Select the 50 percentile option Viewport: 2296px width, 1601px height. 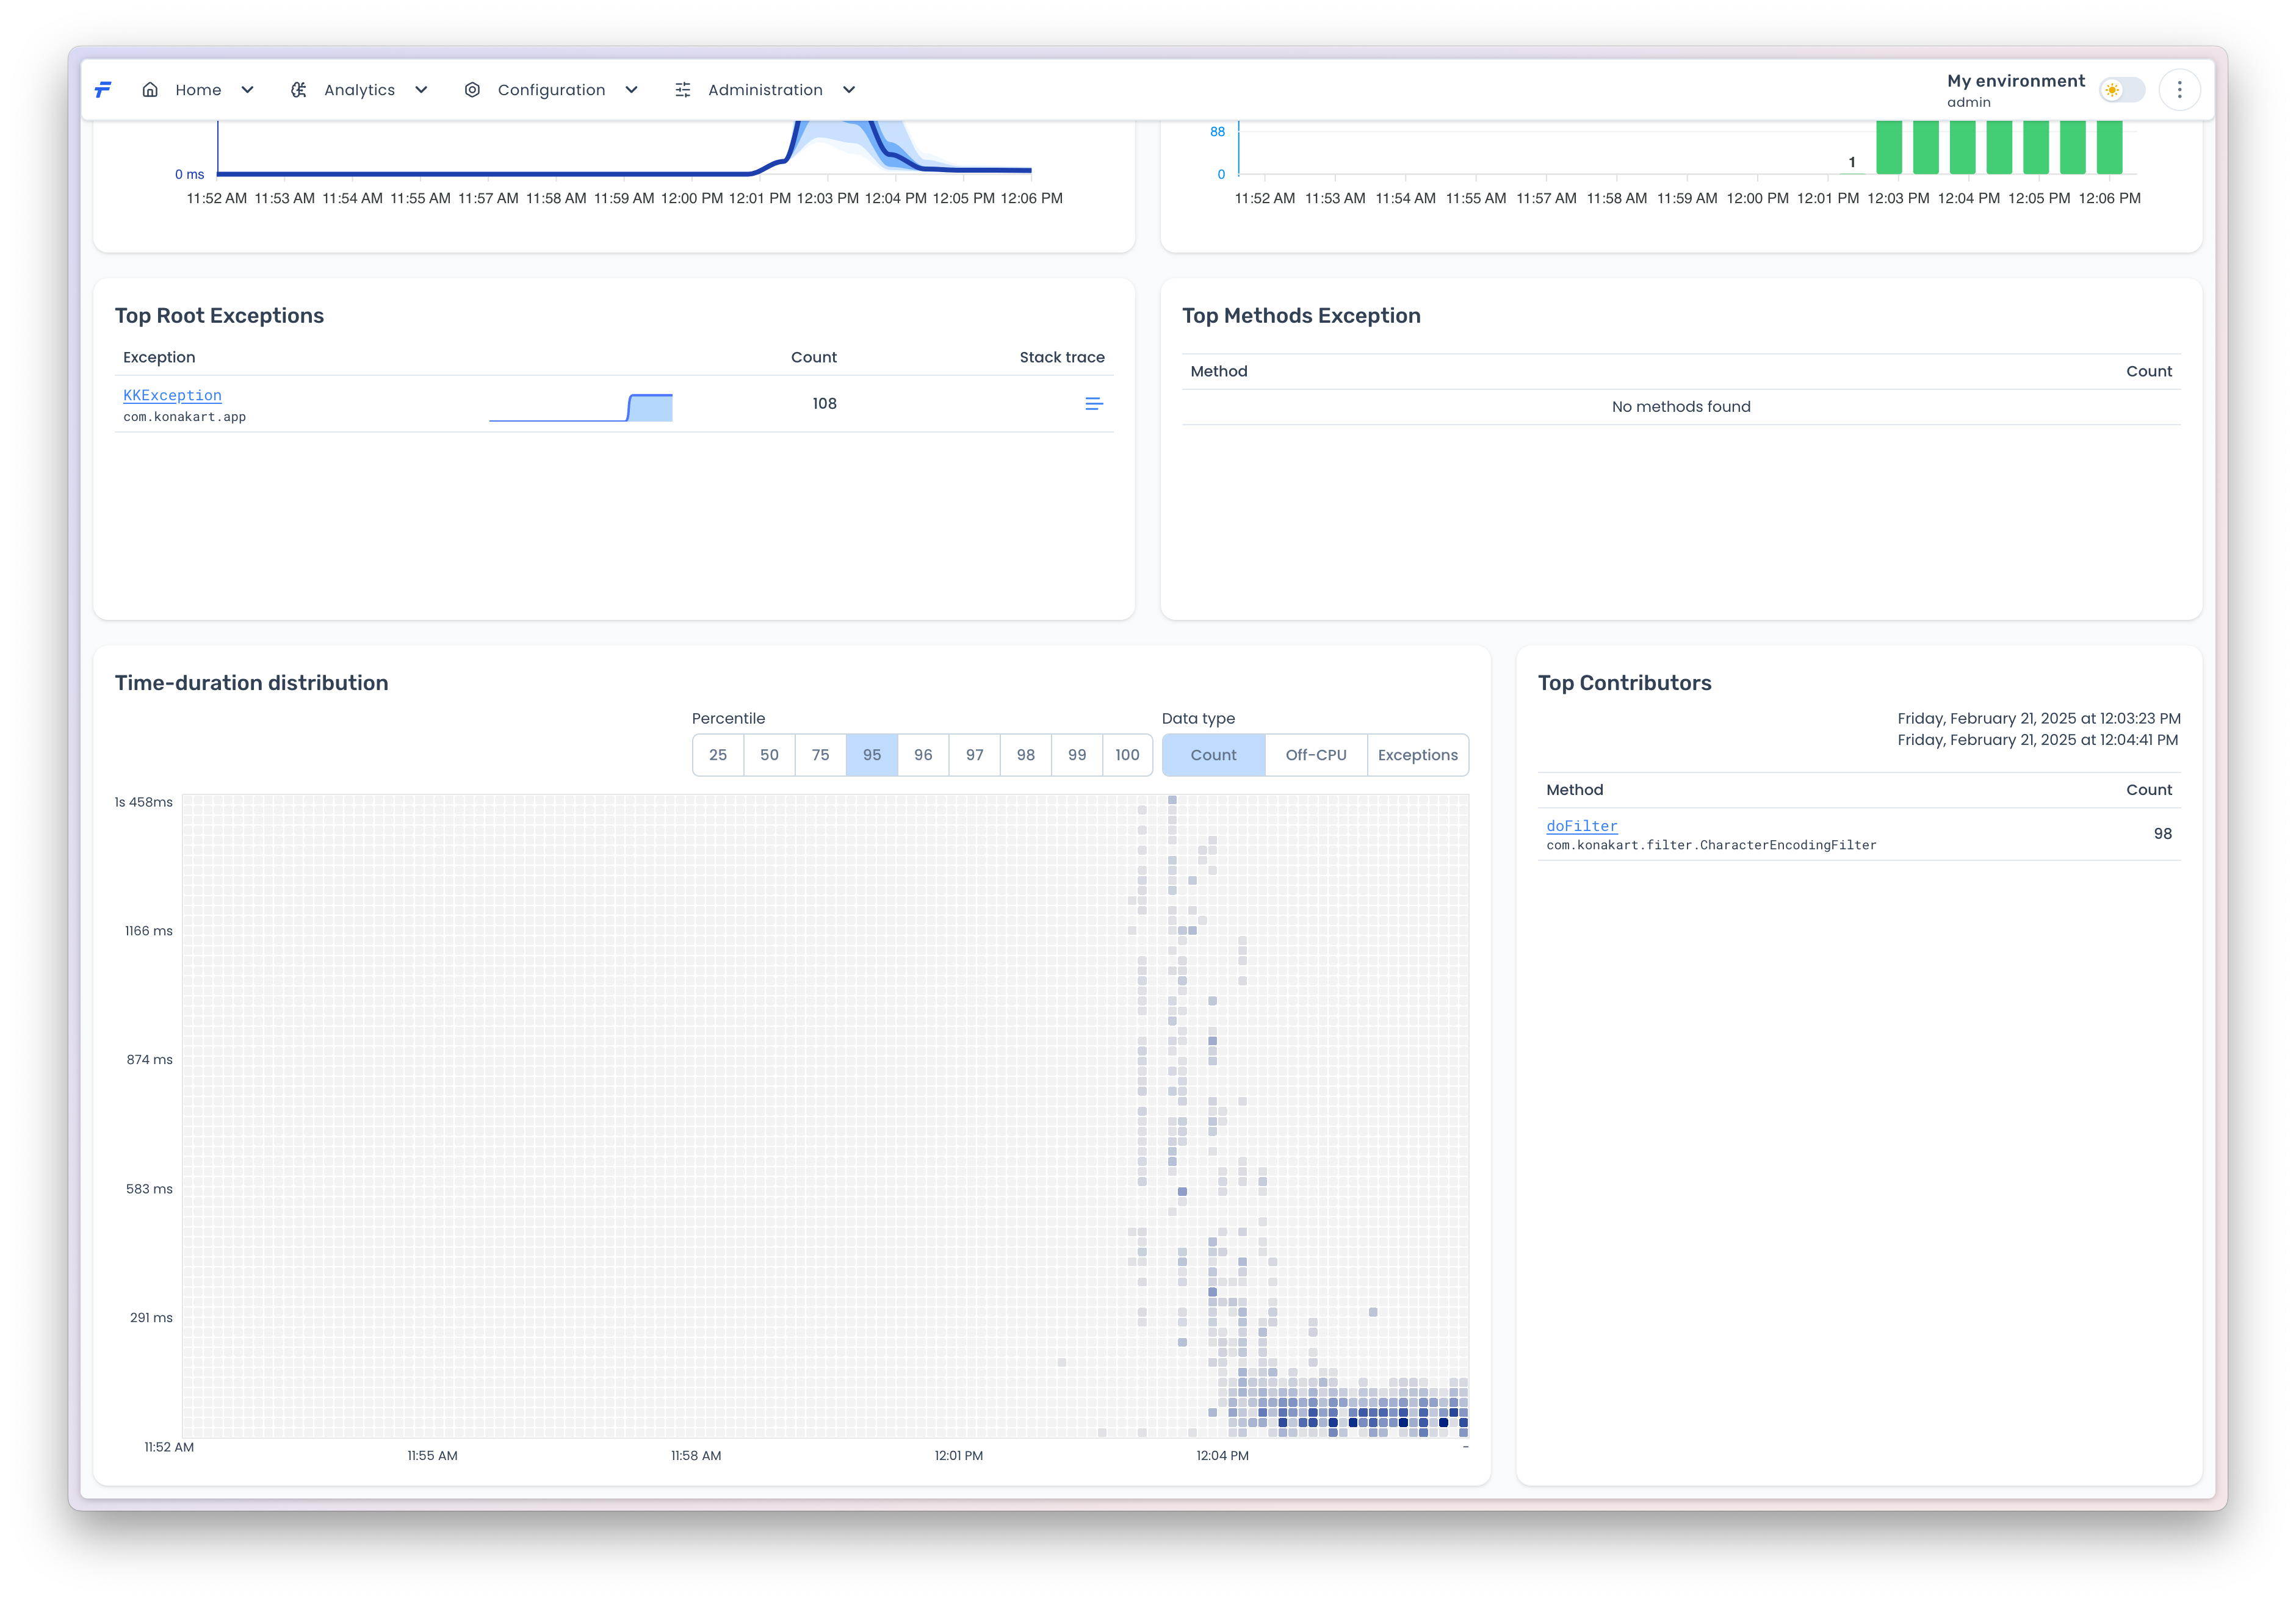769,755
